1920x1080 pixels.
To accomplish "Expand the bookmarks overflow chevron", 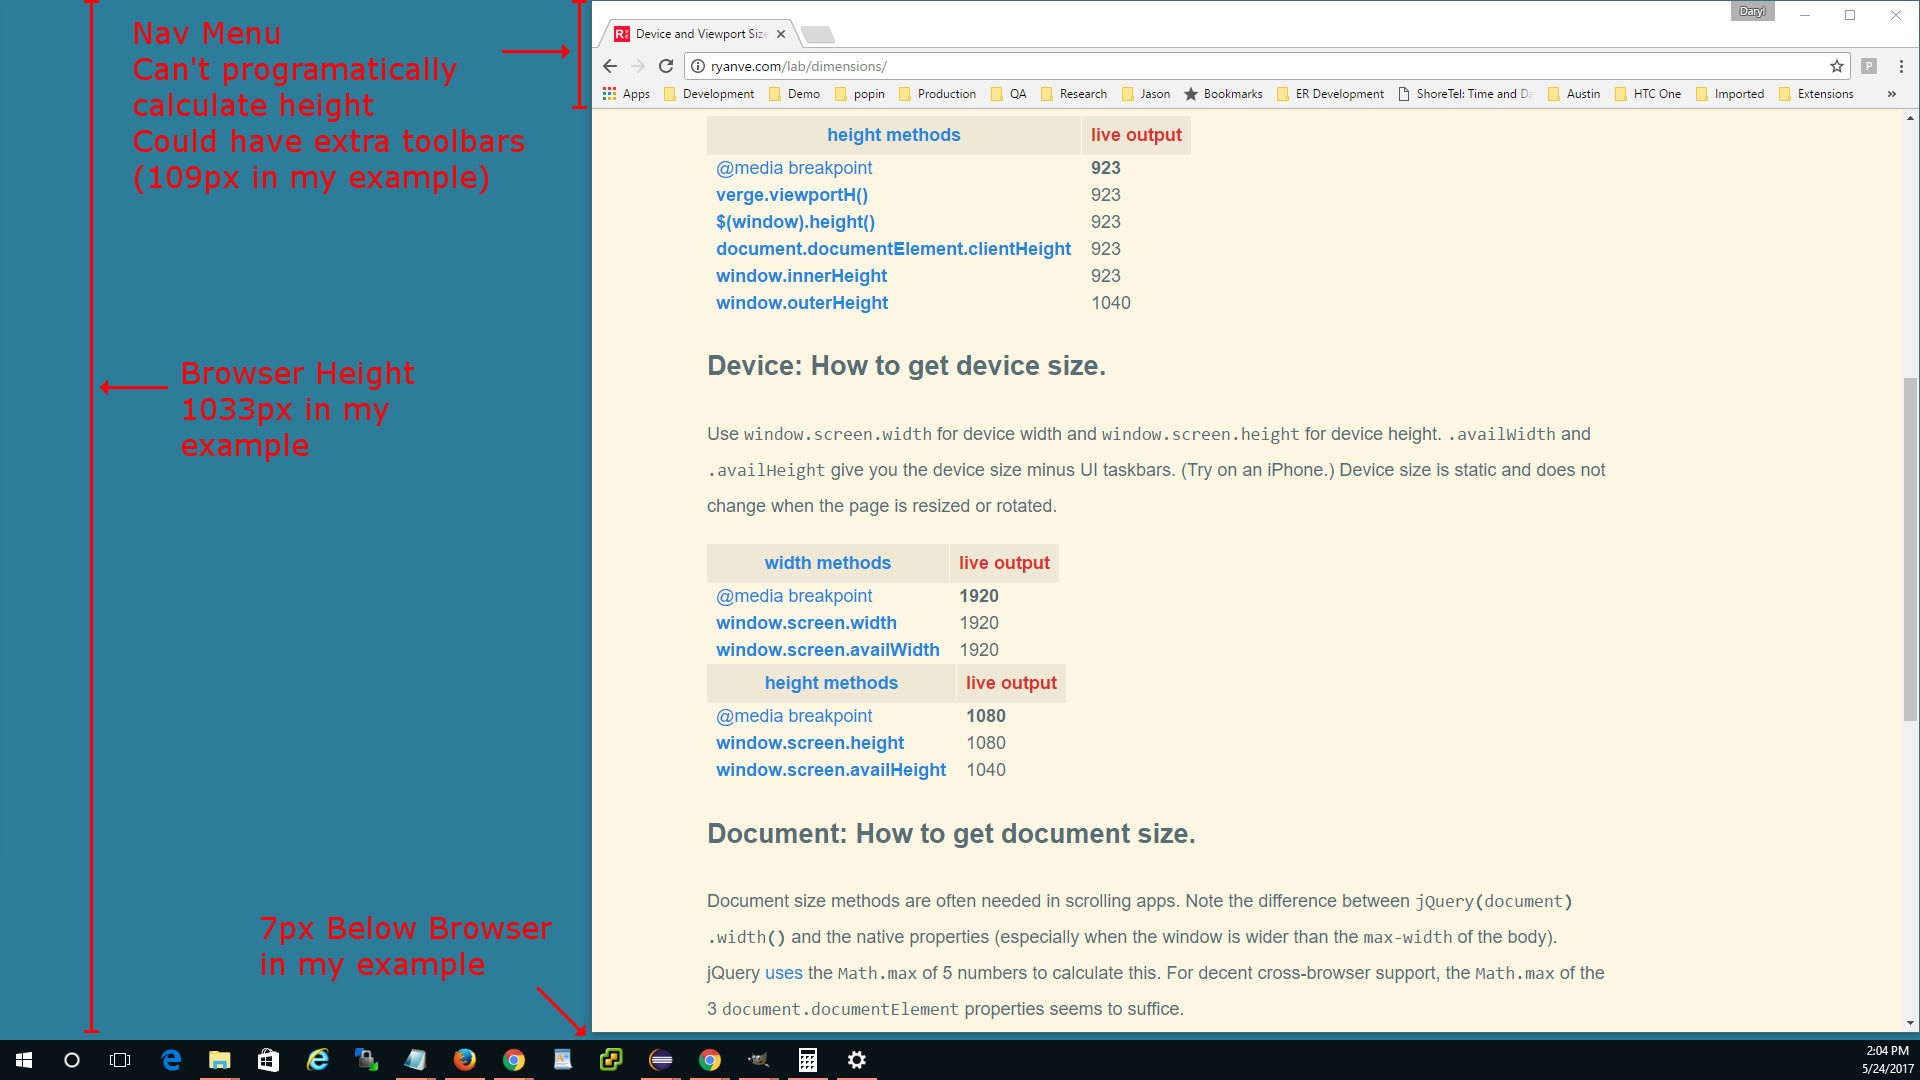I will click(x=1892, y=94).
